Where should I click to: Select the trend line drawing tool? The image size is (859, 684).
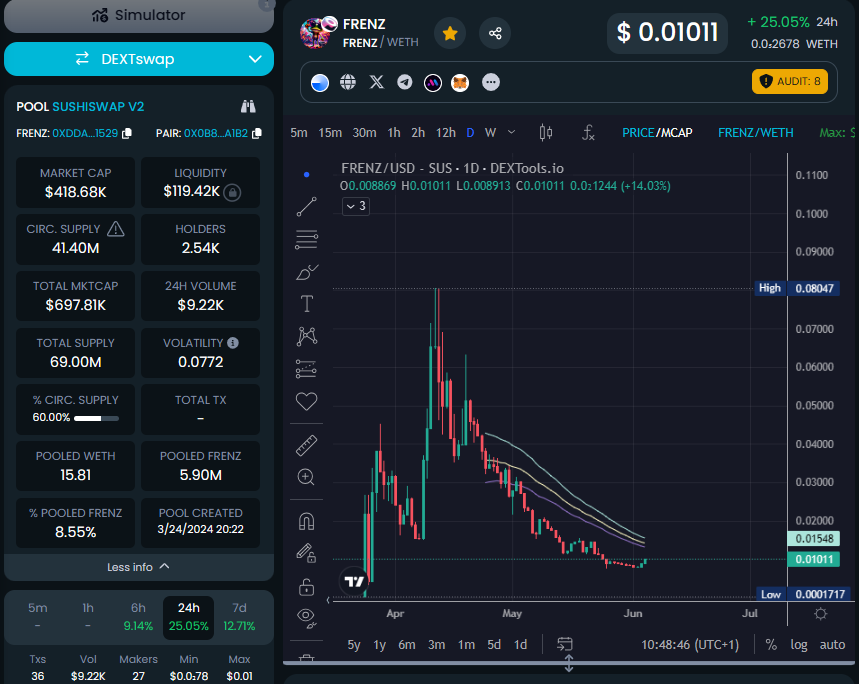tap(306, 207)
